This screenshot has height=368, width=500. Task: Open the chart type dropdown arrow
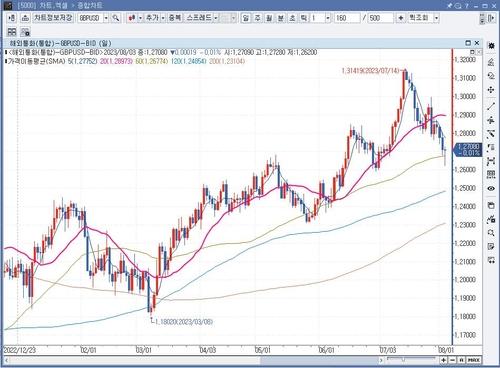click(x=140, y=18)
